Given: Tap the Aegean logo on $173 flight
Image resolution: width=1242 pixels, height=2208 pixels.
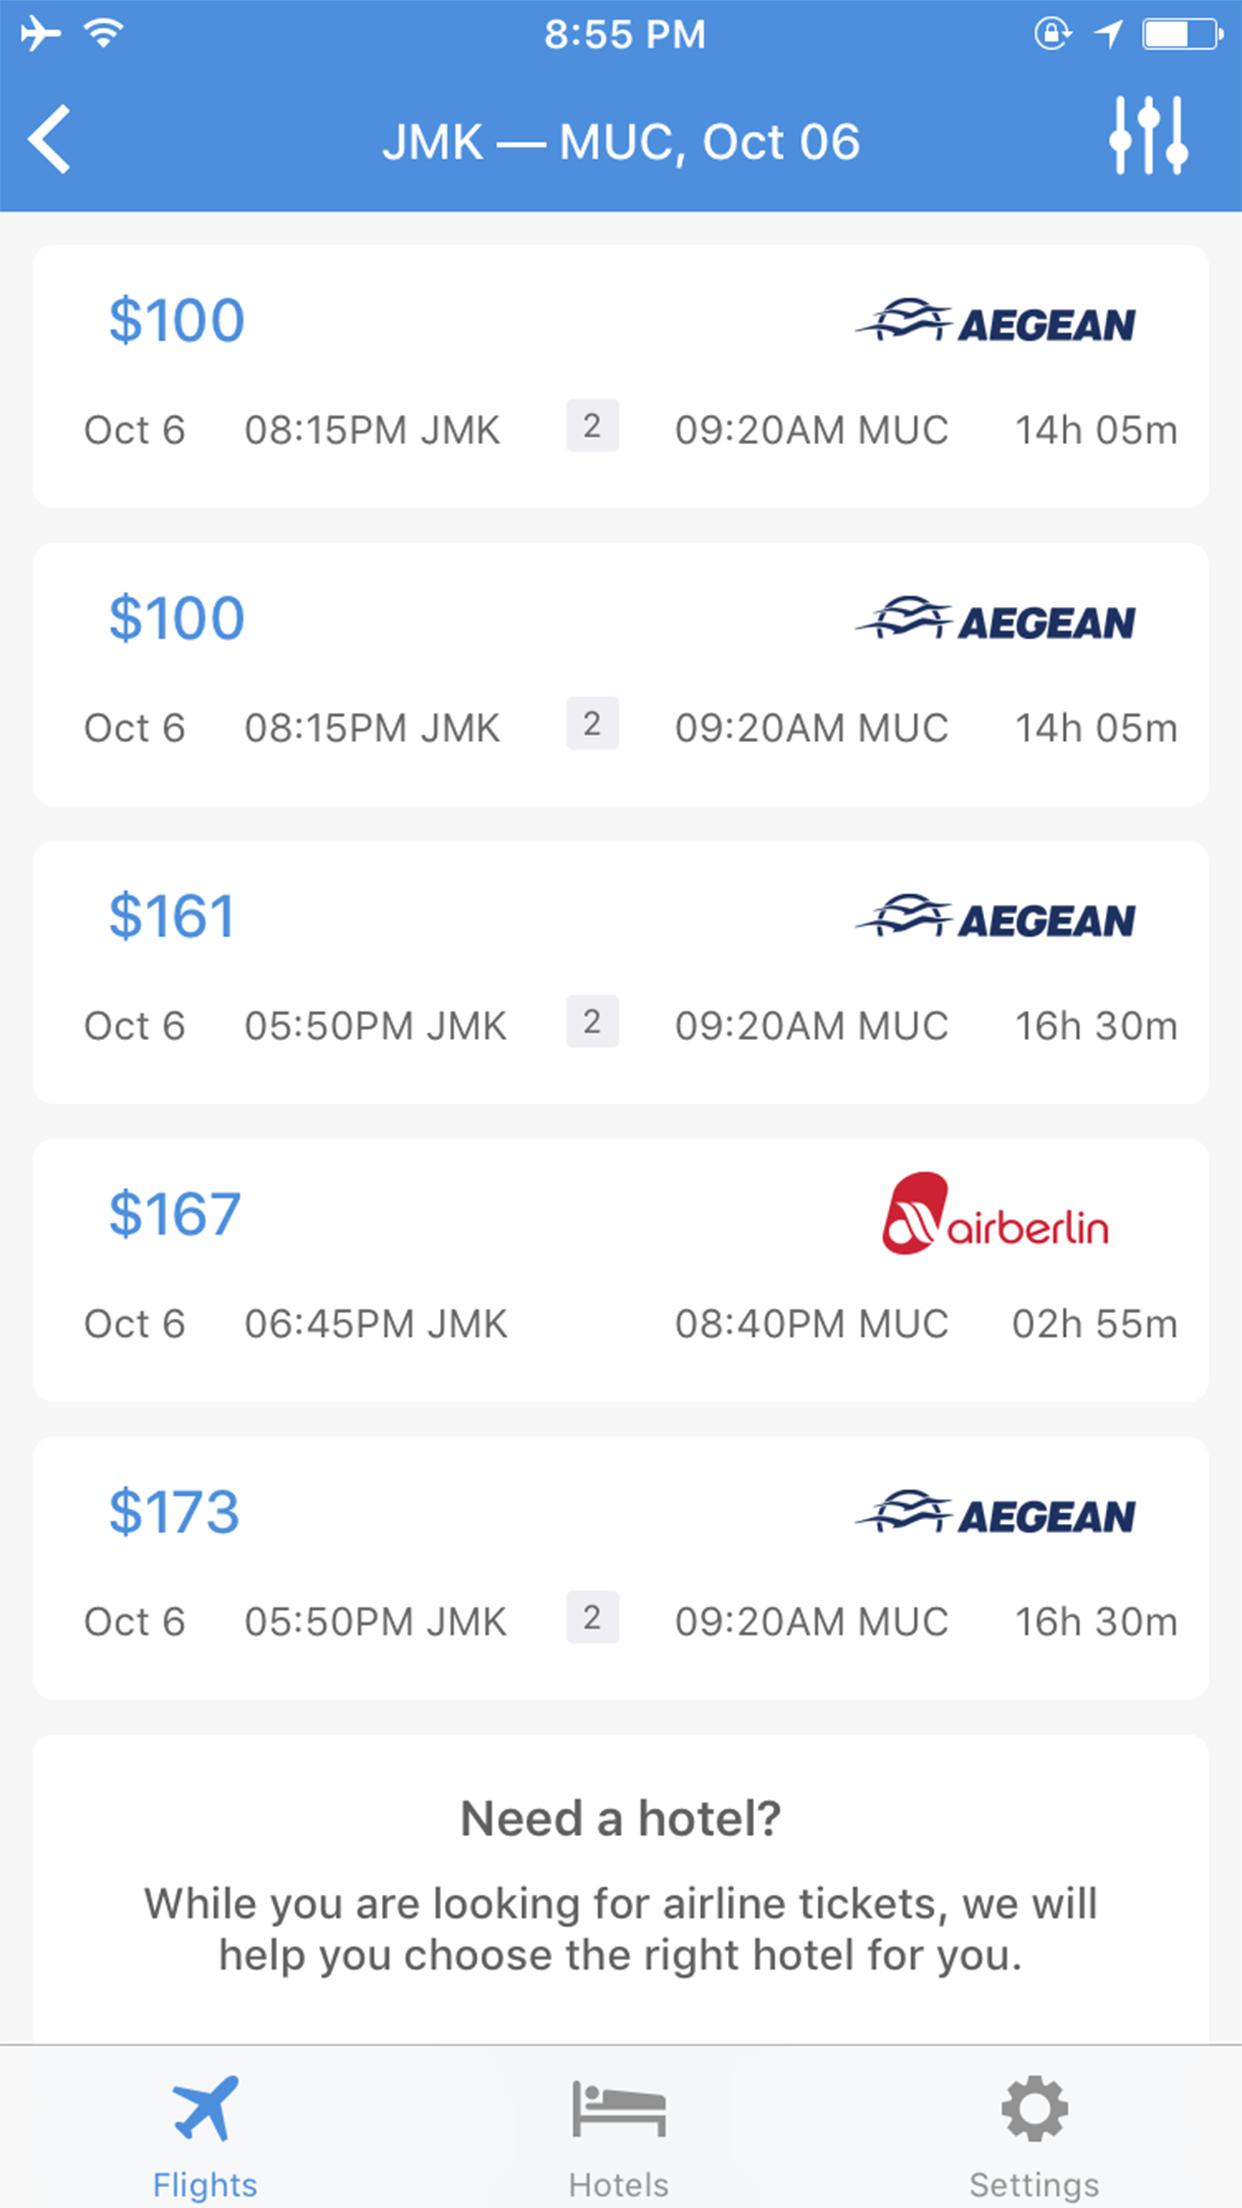Looking at the screenshot, I should coord(995,1513).
